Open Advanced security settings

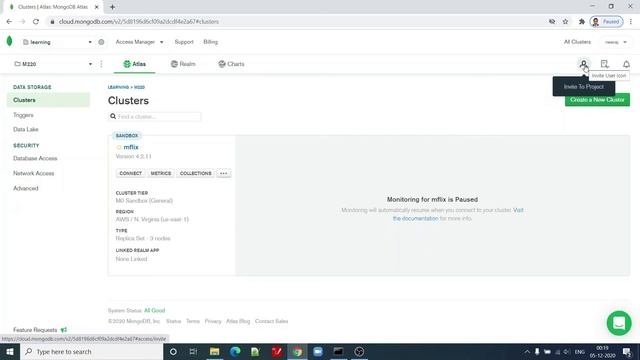click(x=26, y=189)
